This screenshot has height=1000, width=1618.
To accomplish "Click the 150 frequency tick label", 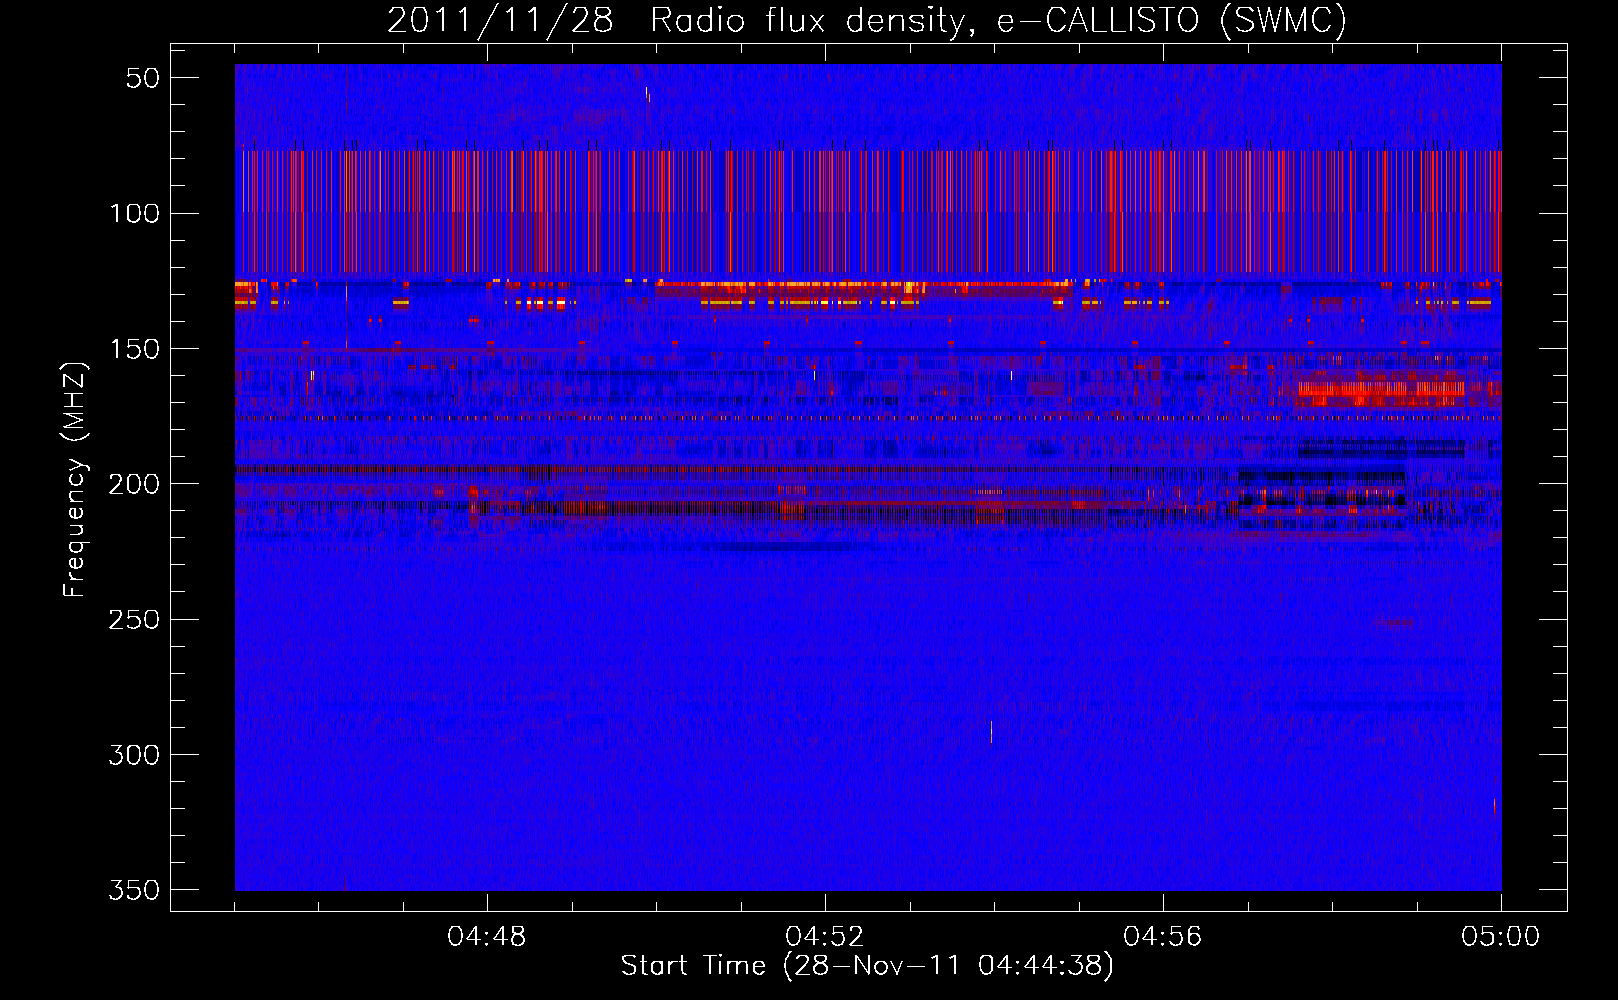I will pyautogui.click(x=135, y=349).
